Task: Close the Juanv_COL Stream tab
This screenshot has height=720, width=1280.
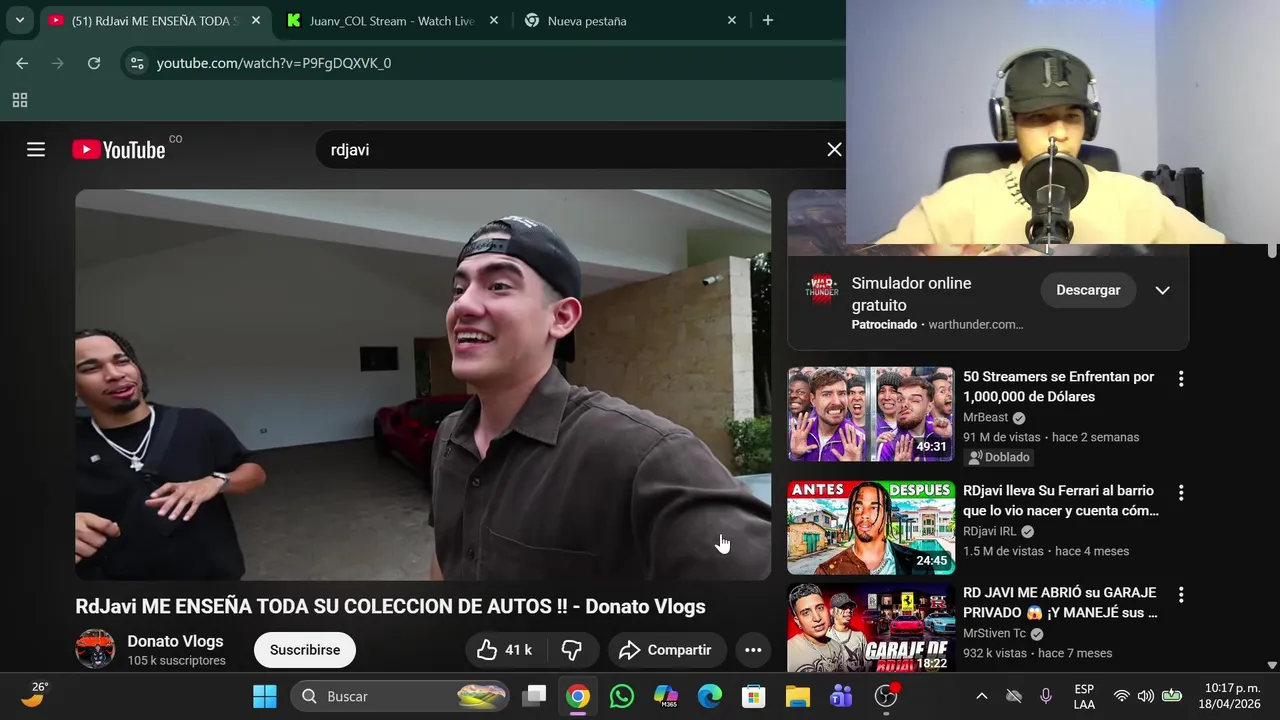Action: click(x=493, y=20)
